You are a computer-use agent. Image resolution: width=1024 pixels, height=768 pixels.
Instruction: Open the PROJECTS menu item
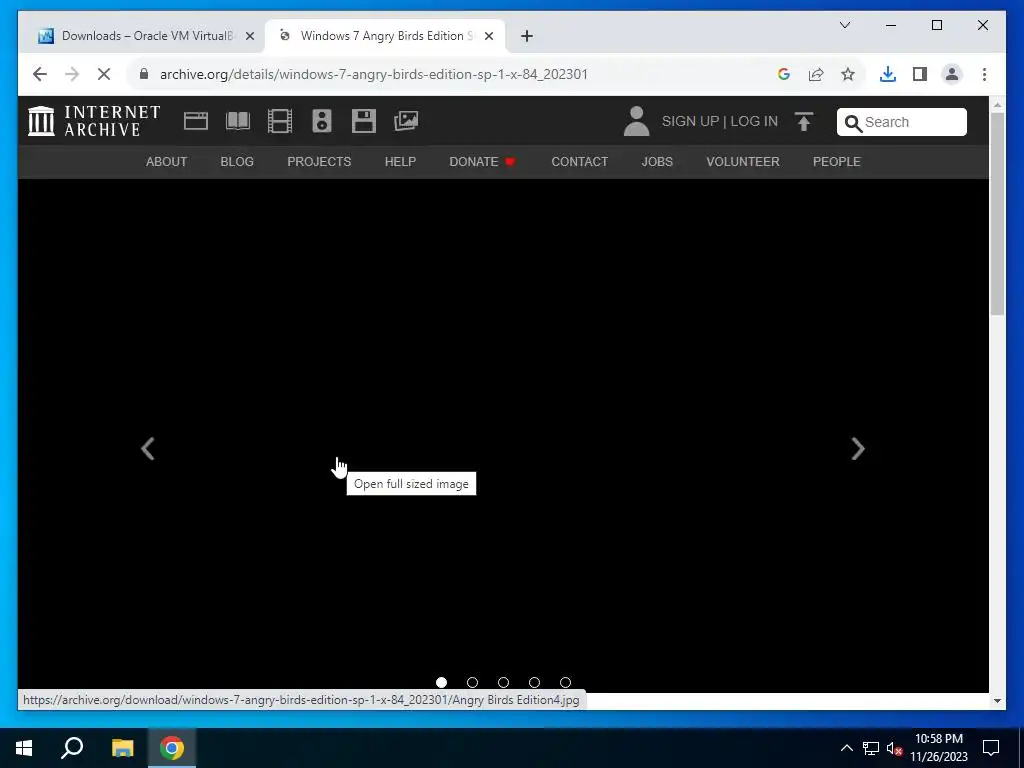[319, 162]
